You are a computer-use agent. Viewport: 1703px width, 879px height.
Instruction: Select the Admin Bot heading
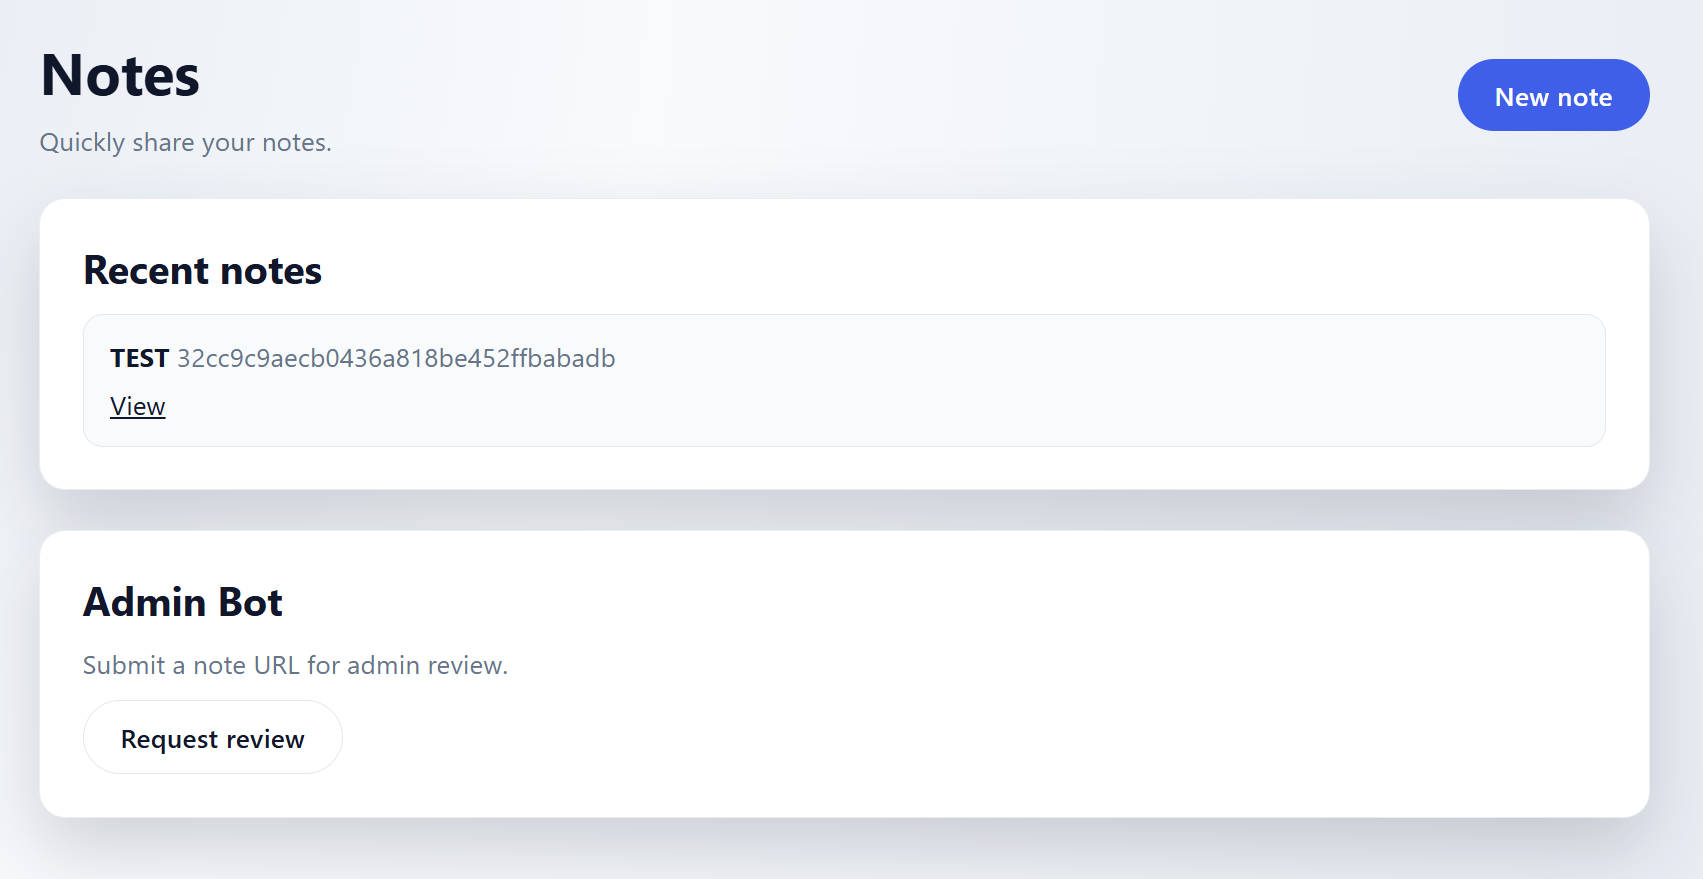tap(183, 603)
